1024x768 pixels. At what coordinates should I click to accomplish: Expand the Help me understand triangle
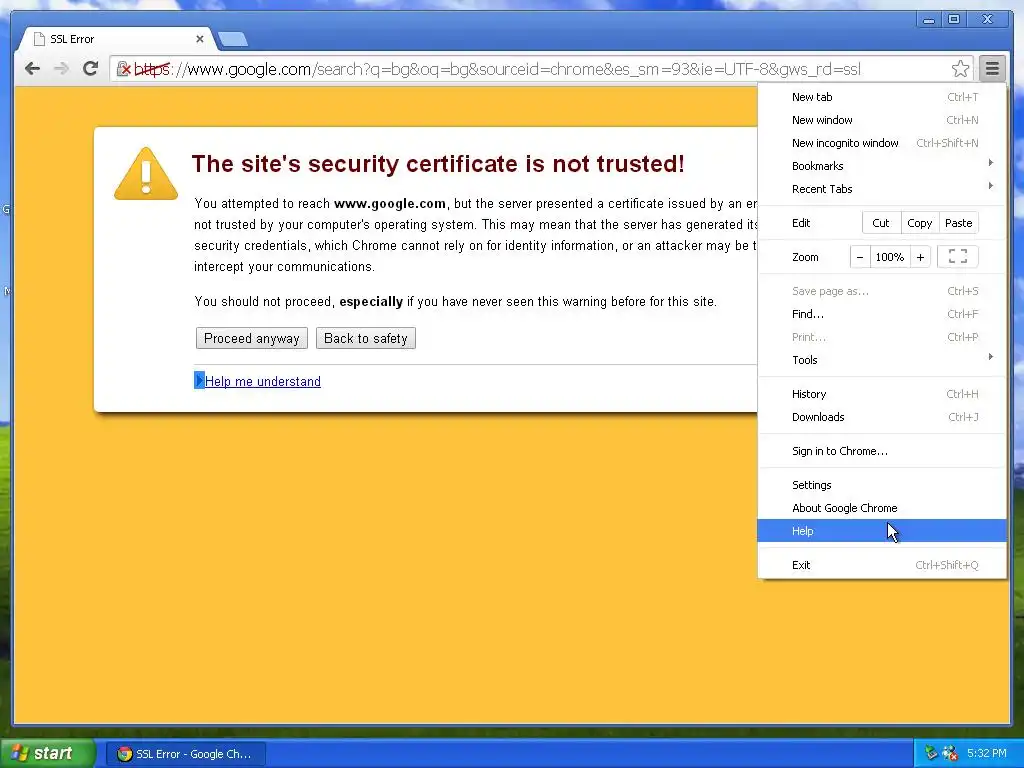pyautogui.click(x=199, y=380)
